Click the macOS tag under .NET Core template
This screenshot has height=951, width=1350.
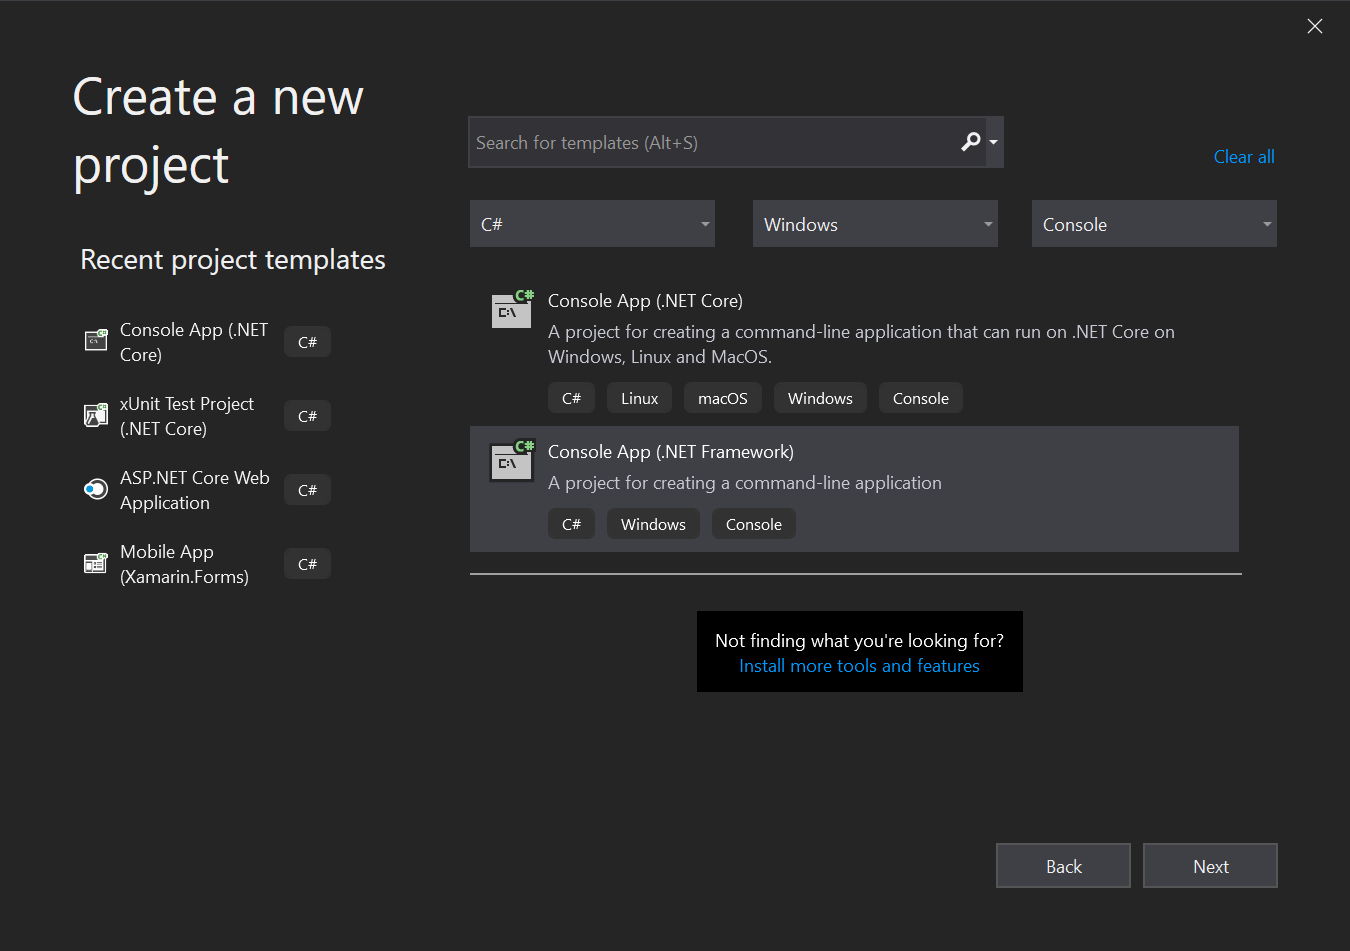click(x=723, y=398)
